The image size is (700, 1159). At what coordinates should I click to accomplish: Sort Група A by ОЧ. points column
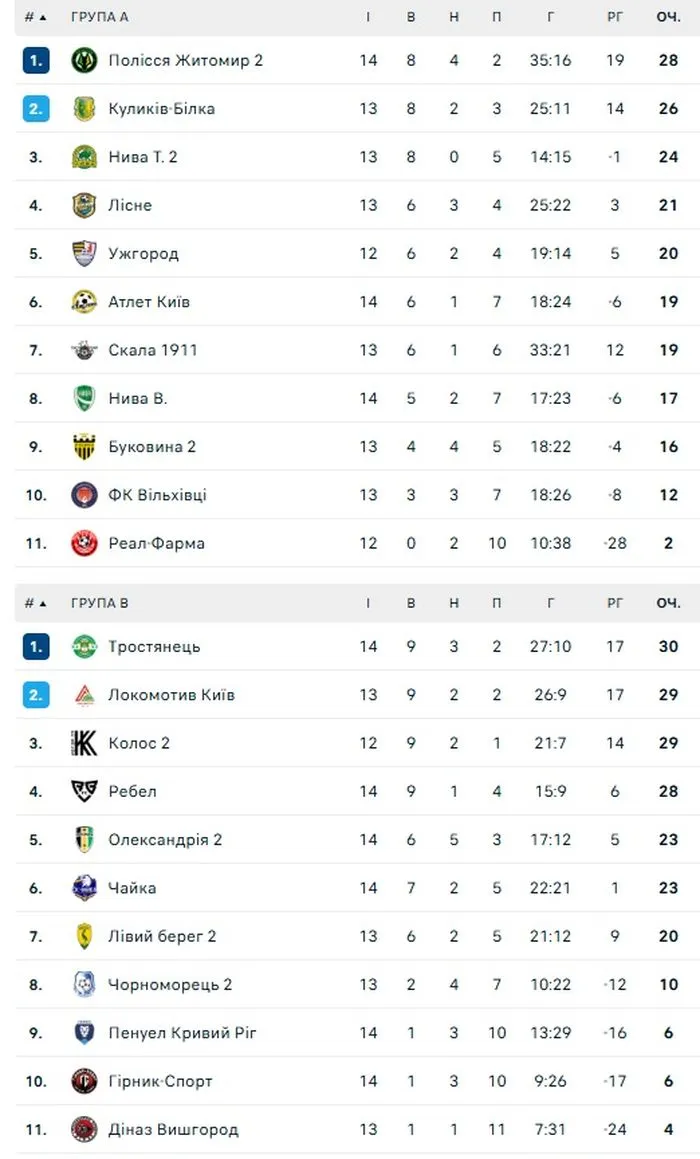pyautogui.click(x=668, y=17)
